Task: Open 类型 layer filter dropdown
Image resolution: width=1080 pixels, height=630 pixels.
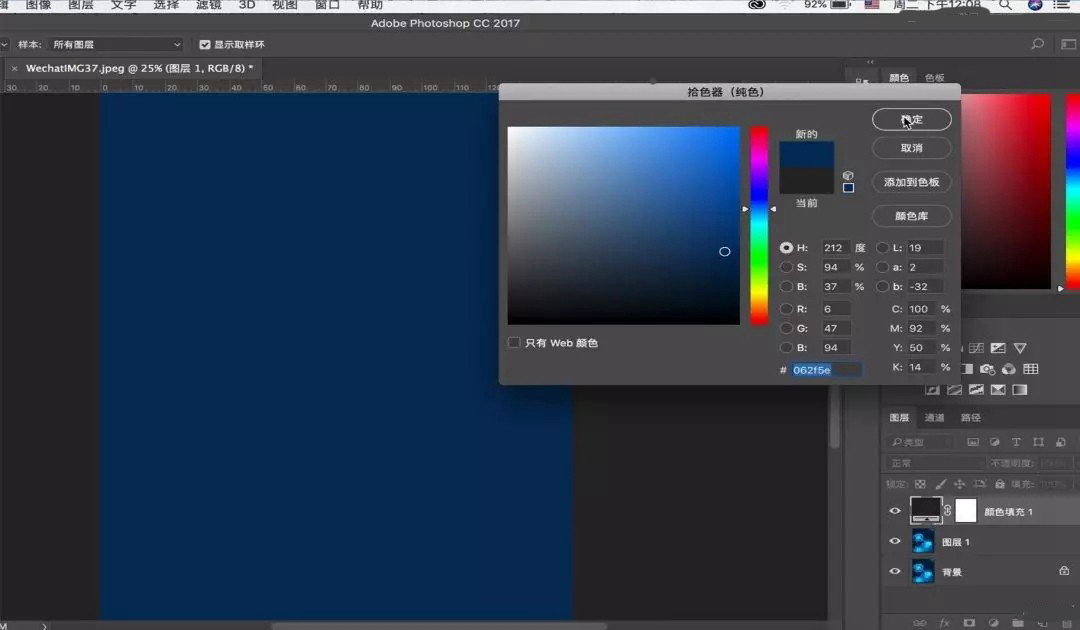Action: pos(920,442)
